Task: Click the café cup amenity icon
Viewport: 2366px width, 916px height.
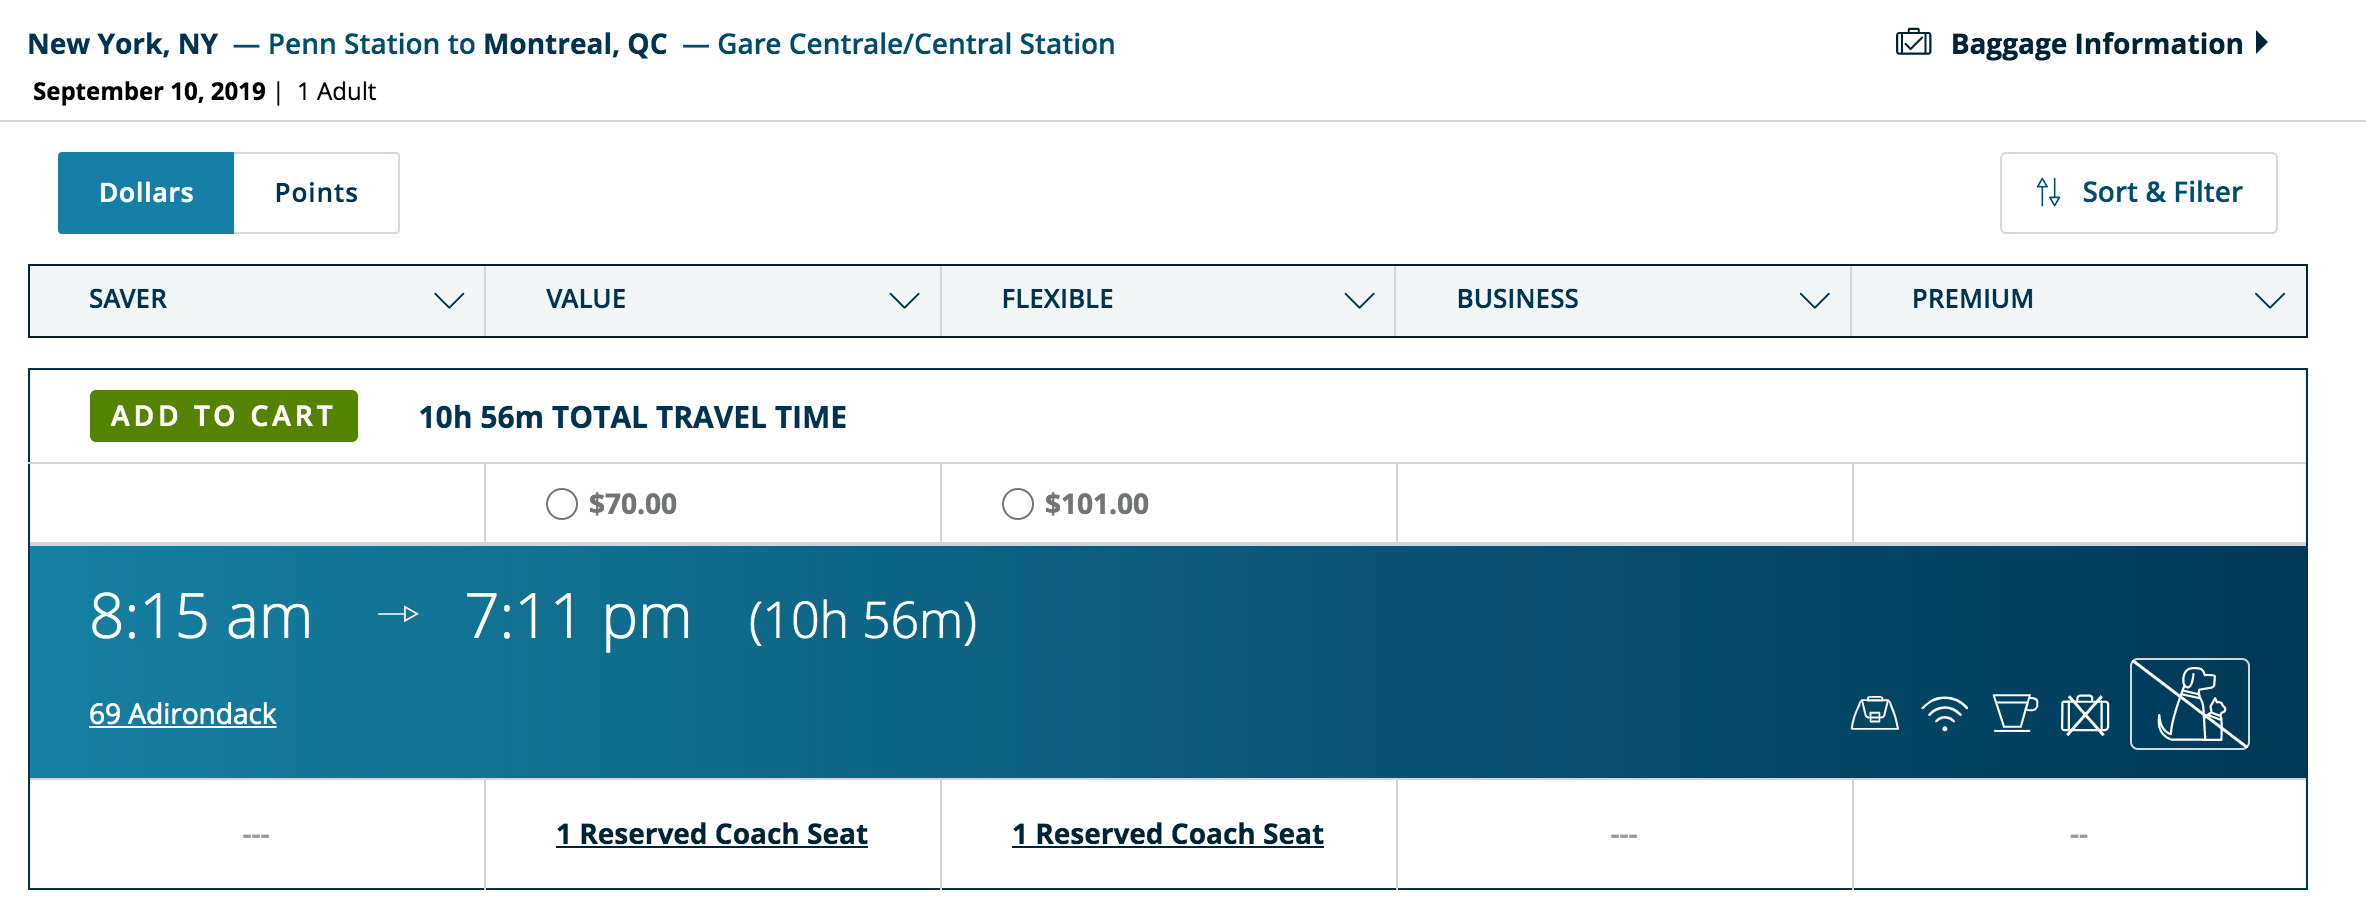Action: coord(2014,714)
